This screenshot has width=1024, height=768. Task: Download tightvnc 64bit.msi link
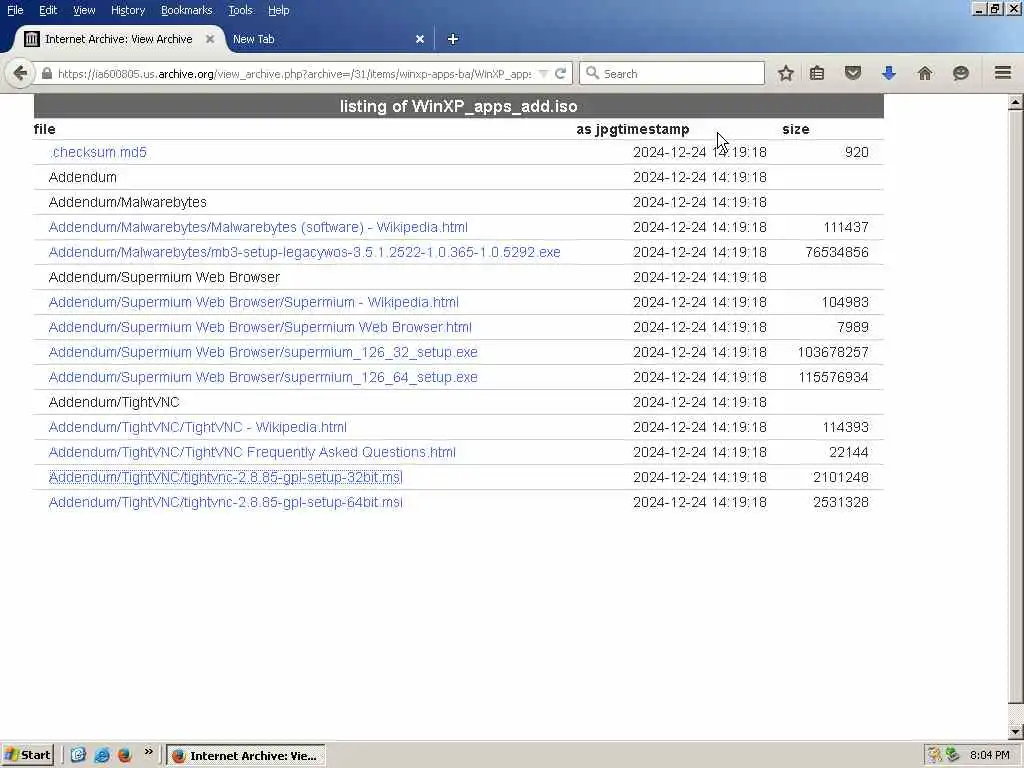click(x=225, y=502)
